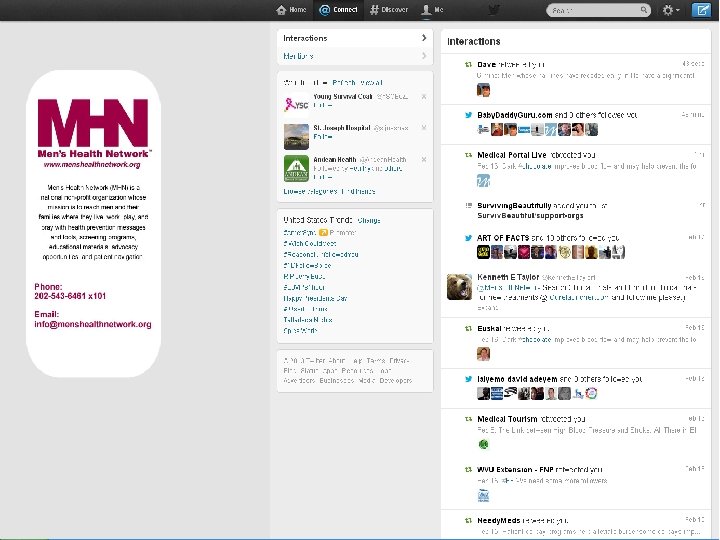Open avatar under WVU Extension retweet
The height and width of the screenshot is (540, 720).
click(x=483, y=495)
